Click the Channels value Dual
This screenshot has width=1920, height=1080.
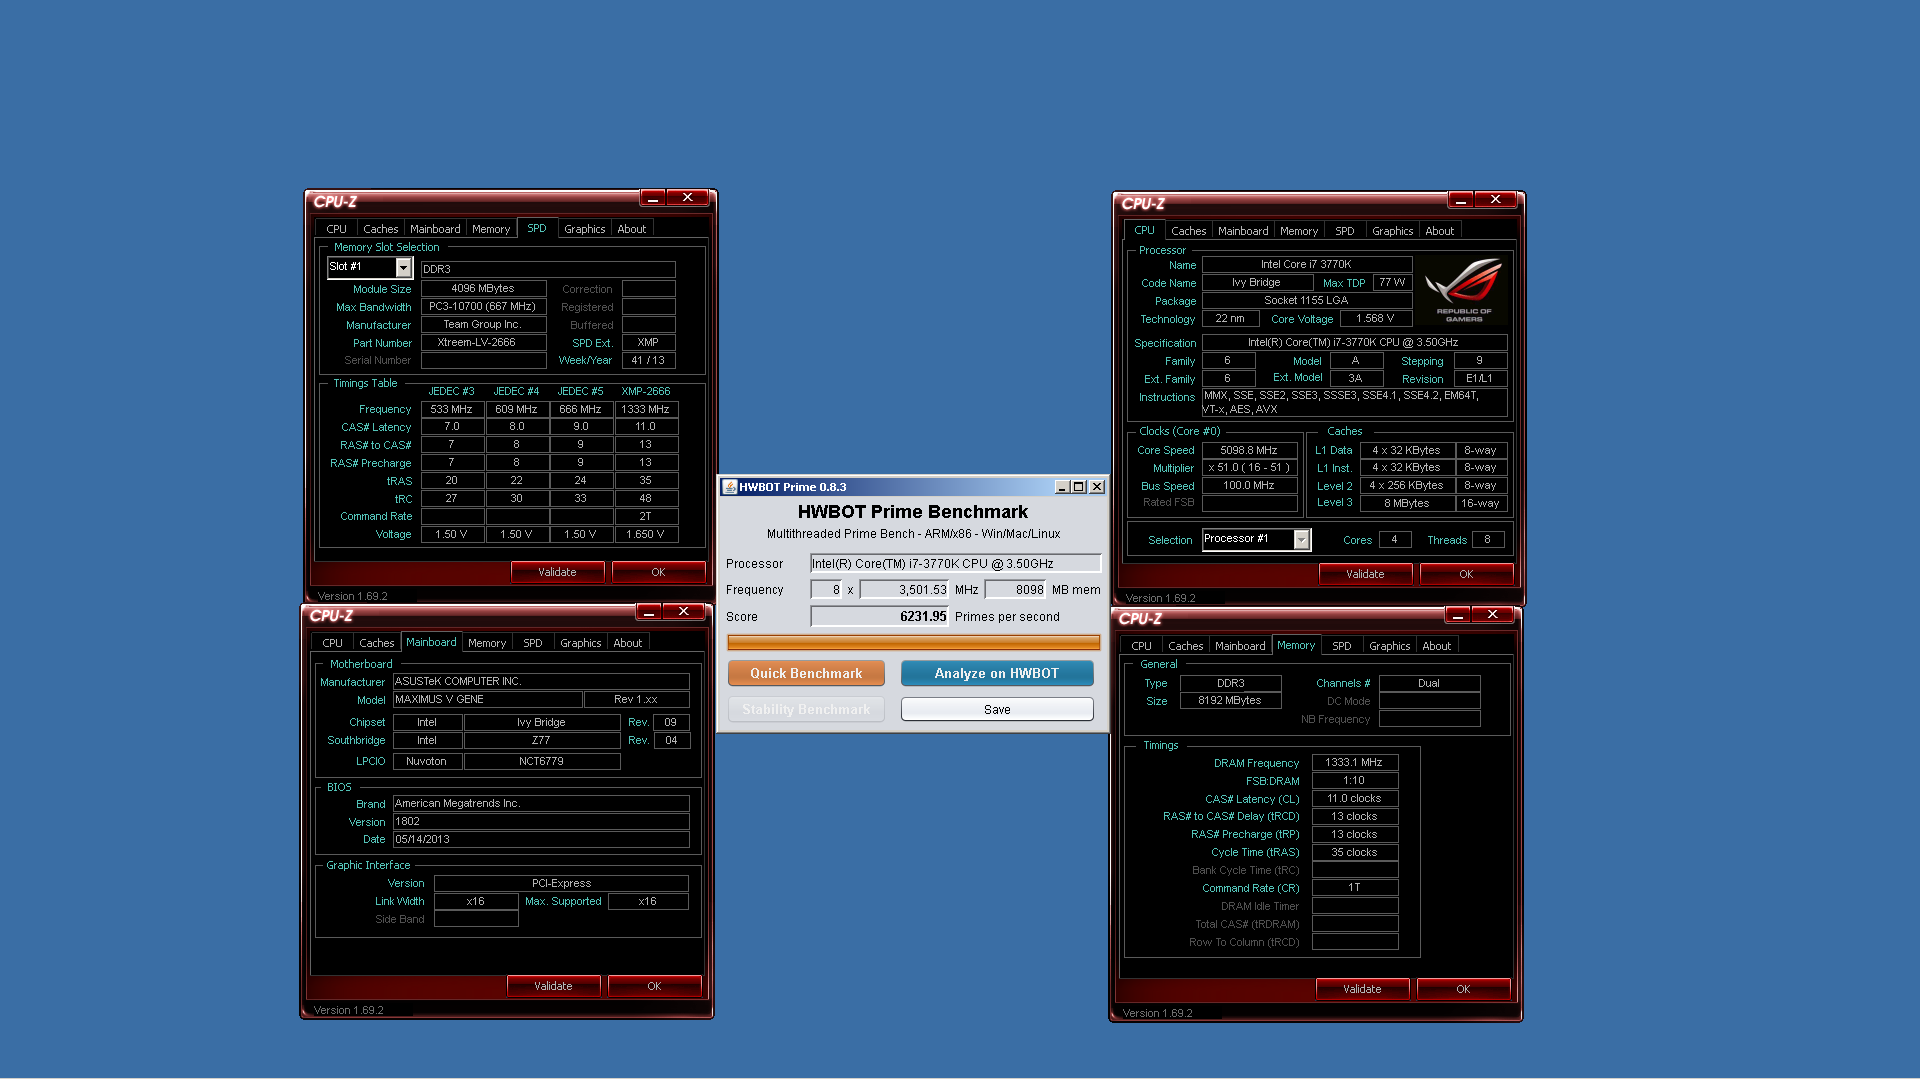click(x=1429, y=684)
